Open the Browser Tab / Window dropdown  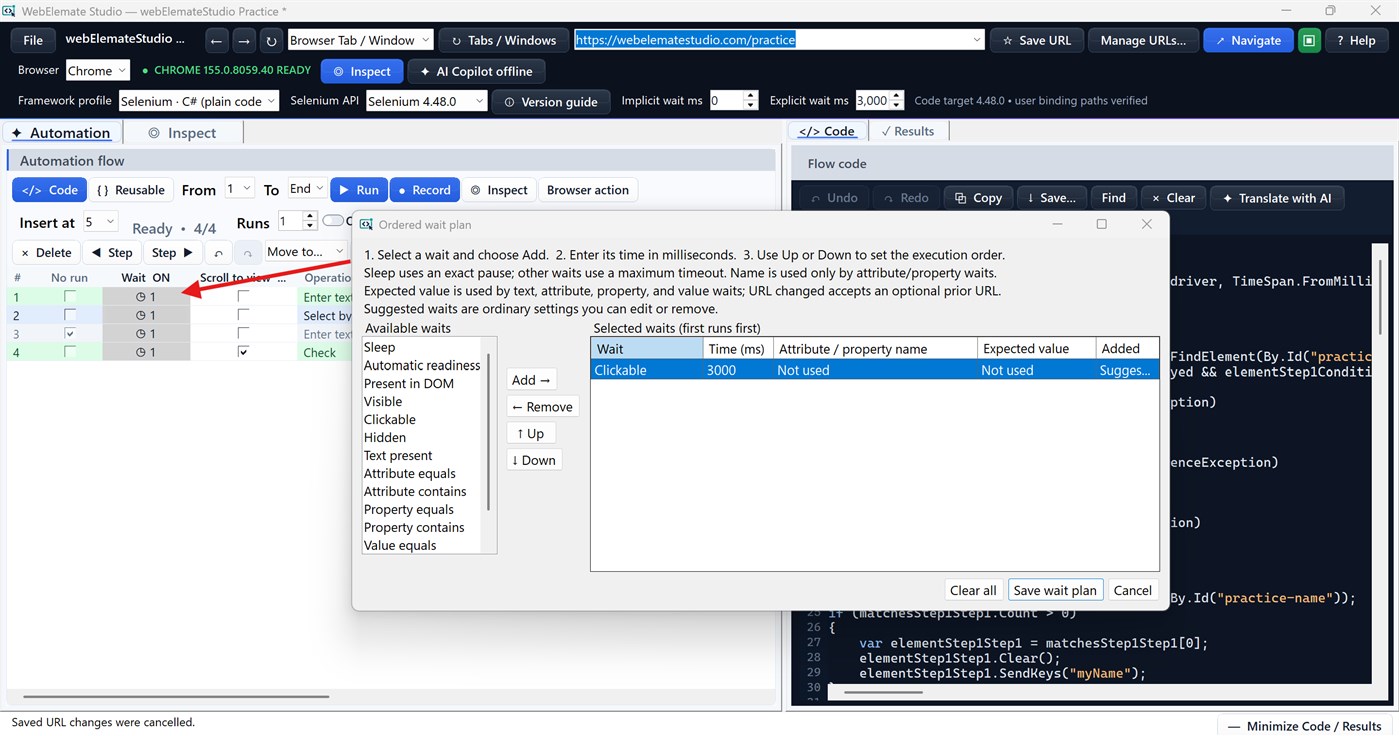point(360,41)
